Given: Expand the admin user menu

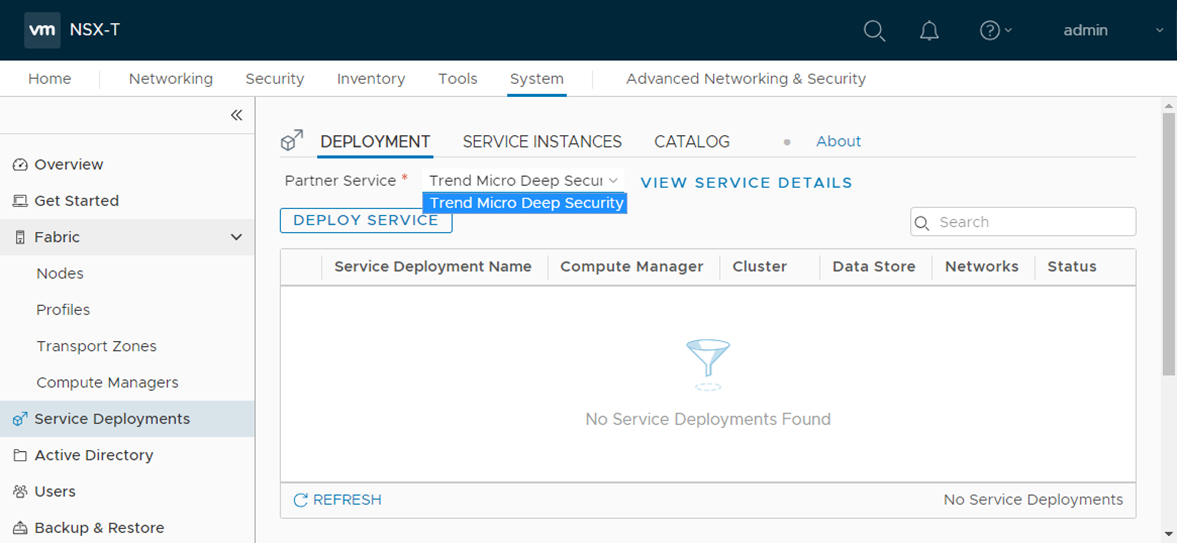Looking at the screenshot, I should point(1112,31).
